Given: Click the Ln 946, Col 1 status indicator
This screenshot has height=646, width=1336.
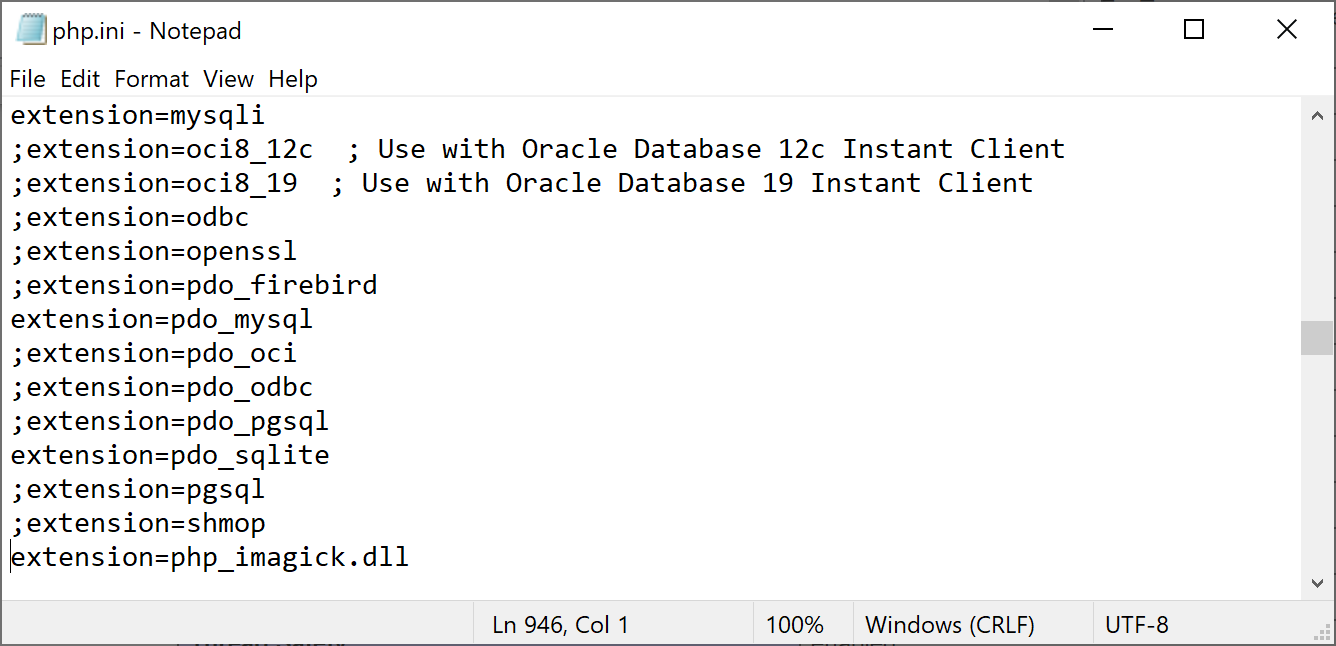Looking at the screenshot, I should 561,625.
